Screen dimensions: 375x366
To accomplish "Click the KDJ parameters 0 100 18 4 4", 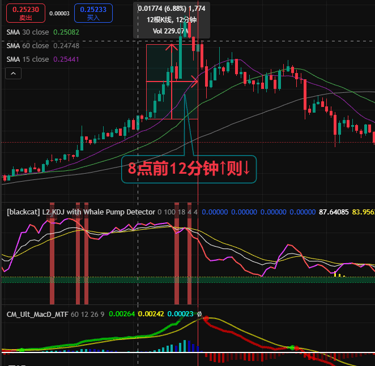I will (178, 212).
